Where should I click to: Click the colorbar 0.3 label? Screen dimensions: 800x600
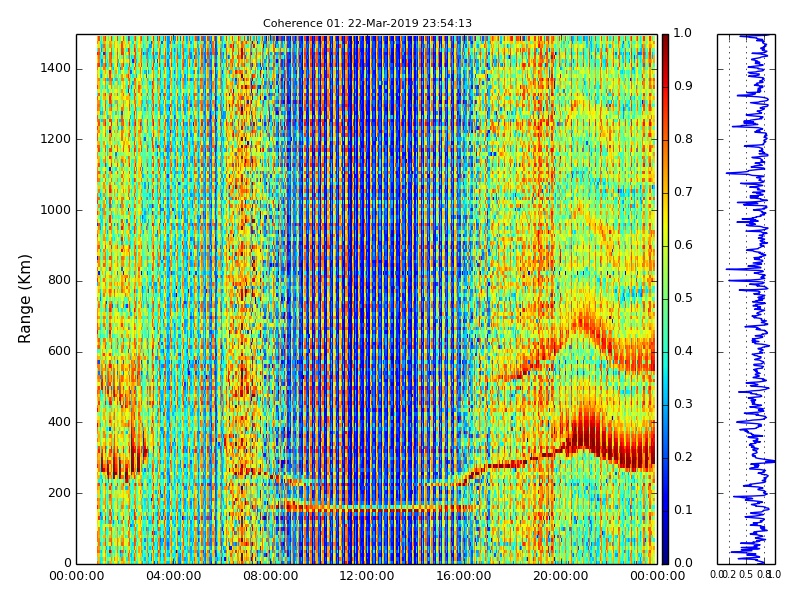pos(683,405)
